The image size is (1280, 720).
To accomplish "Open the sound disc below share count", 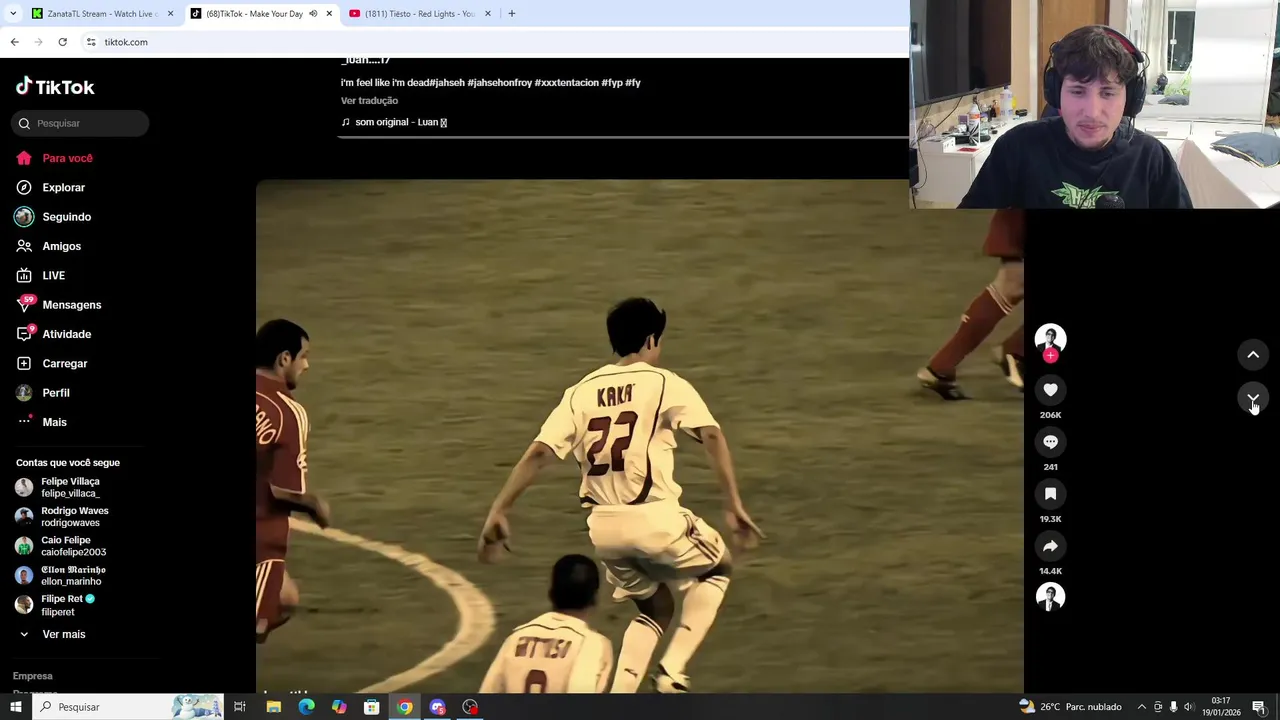I will click(1050, 597).
